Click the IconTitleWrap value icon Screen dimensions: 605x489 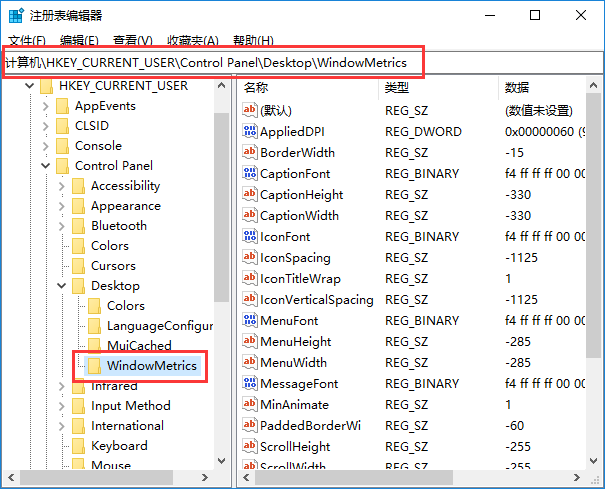[x=249, y=278]
